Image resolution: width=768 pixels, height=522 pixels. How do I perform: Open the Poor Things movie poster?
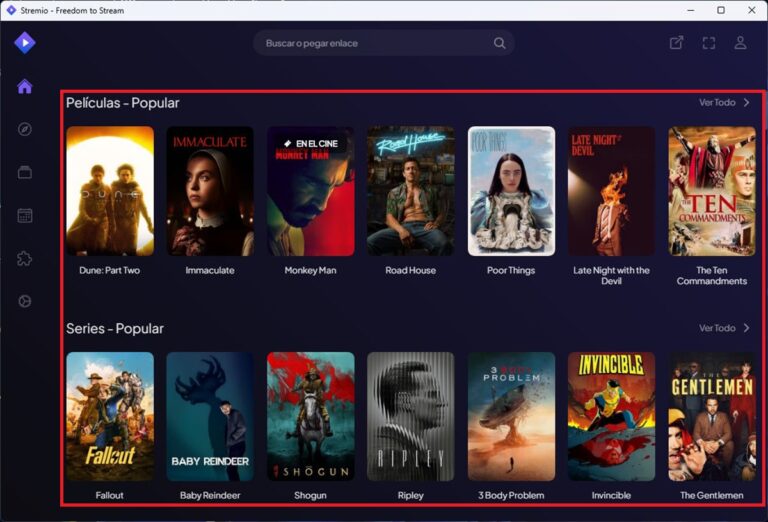pyautogui.click(x=511, y=191)
